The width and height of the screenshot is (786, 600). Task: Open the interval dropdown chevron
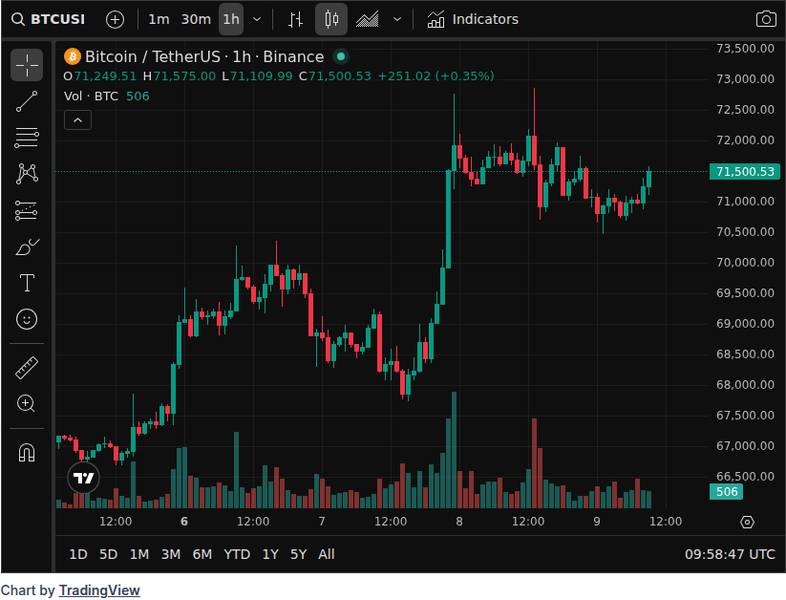click(x=257, y=20)
